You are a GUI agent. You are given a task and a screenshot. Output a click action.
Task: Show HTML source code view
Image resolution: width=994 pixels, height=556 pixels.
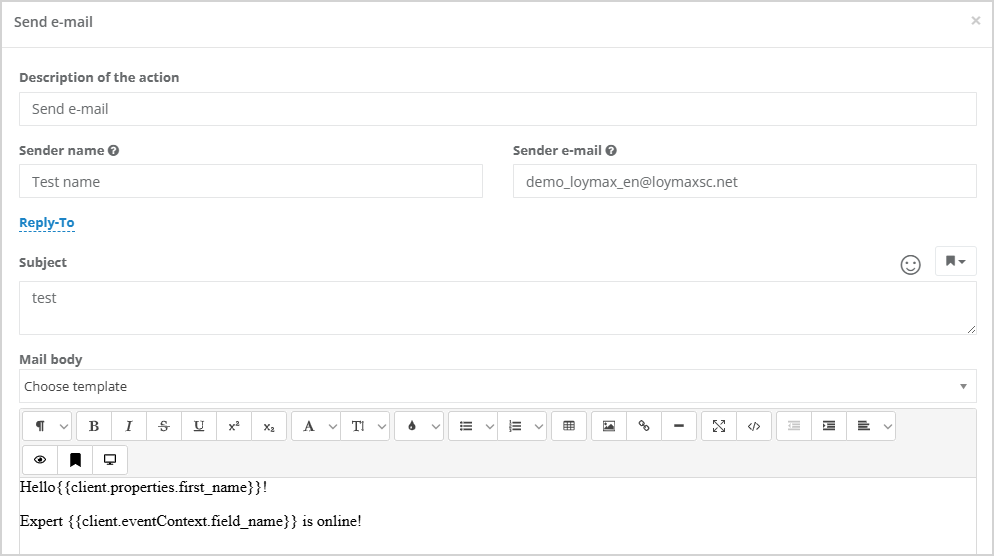[754, 426]
